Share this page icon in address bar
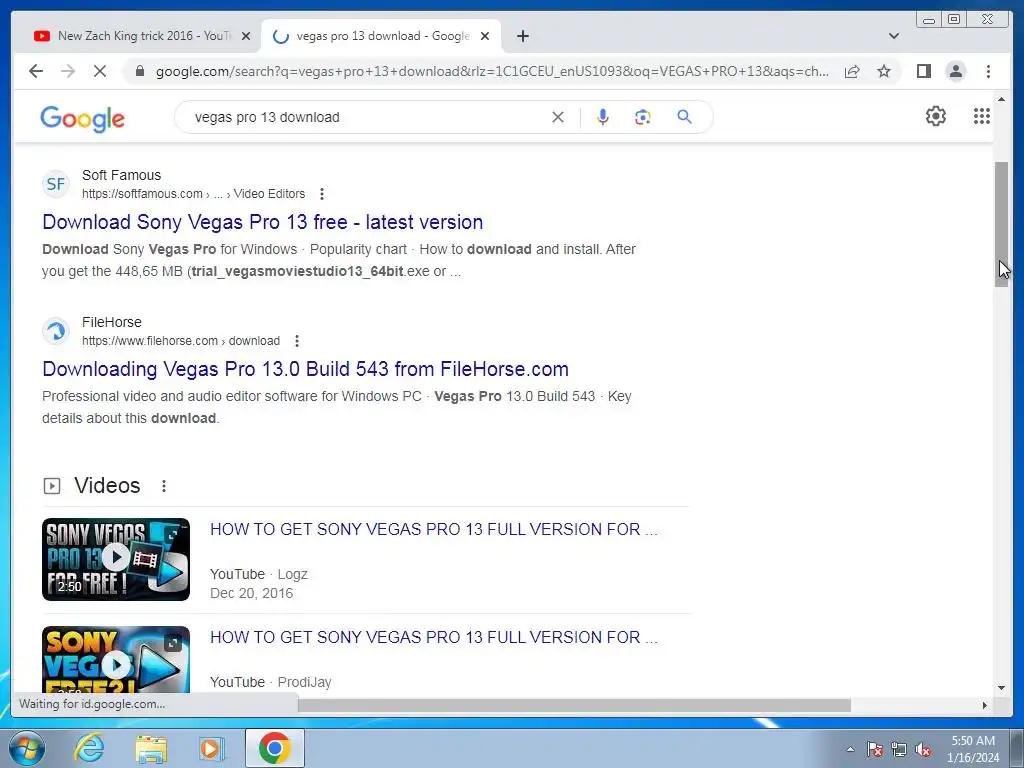The width and height of the screenshot is (1024, 768). tap(852, 71)
